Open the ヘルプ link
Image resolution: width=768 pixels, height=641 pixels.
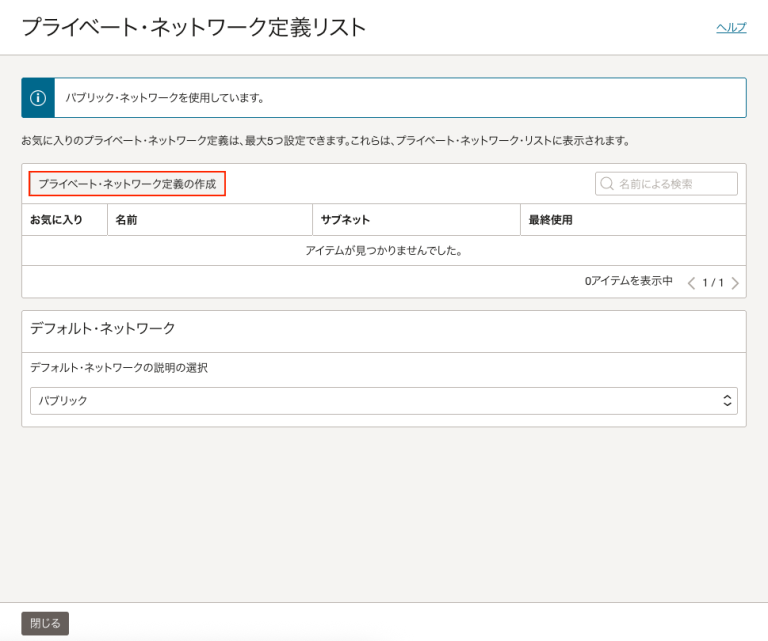pos(730,28)
